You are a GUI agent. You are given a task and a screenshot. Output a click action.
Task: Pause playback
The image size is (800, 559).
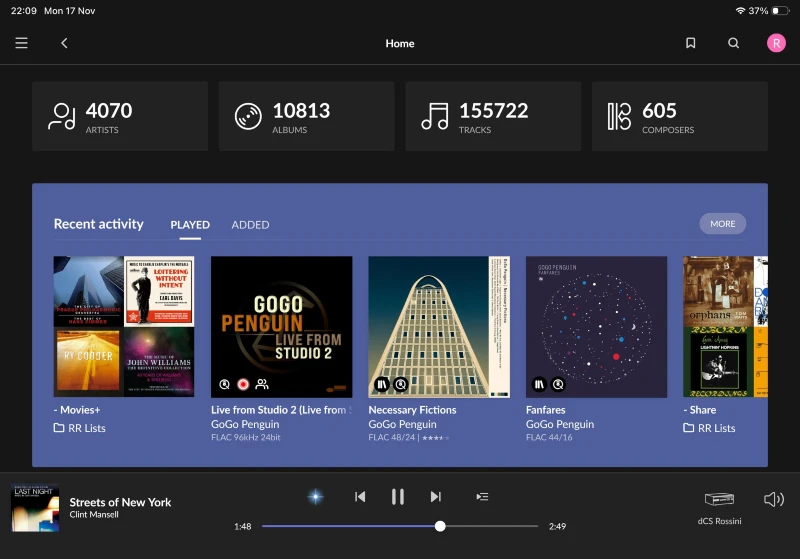398,497
